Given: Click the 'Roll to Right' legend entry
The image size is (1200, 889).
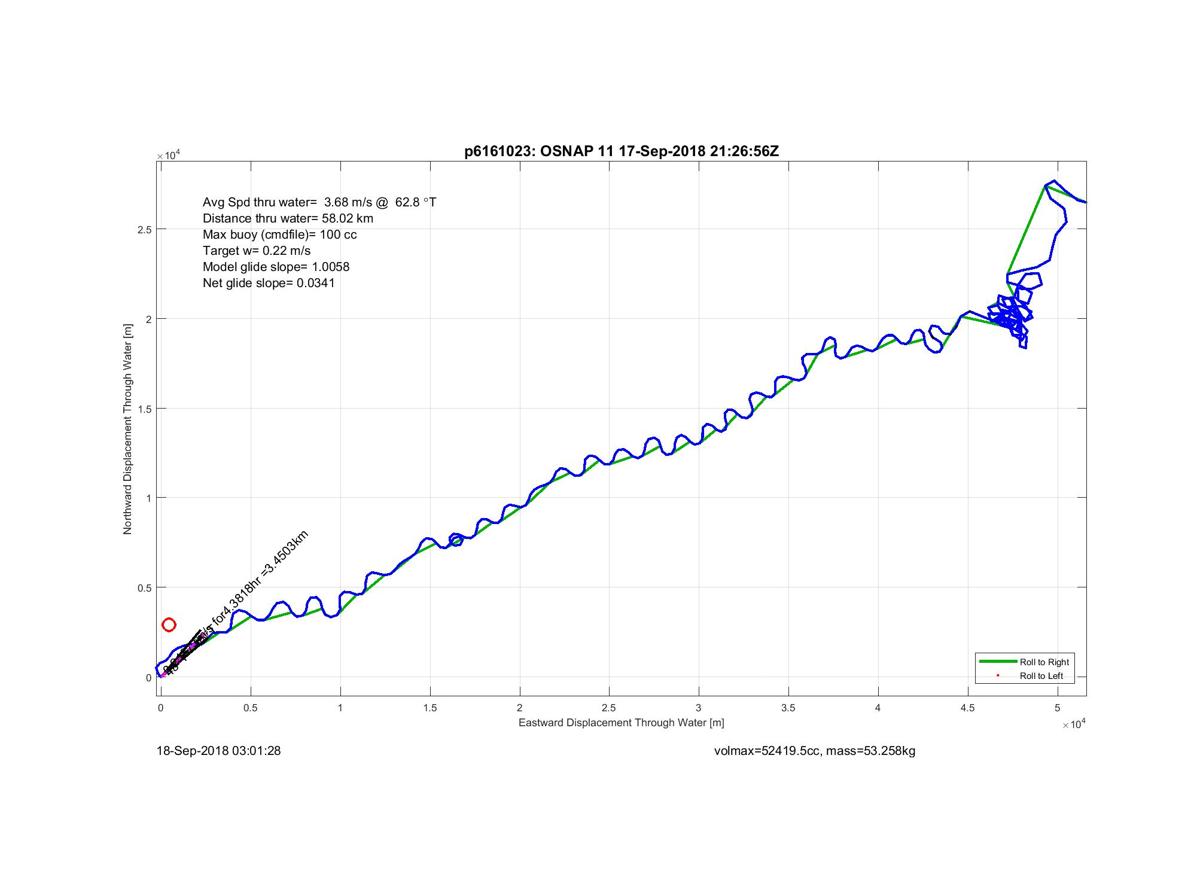Looking at the screenshot, I should [x=1044, y=662].
